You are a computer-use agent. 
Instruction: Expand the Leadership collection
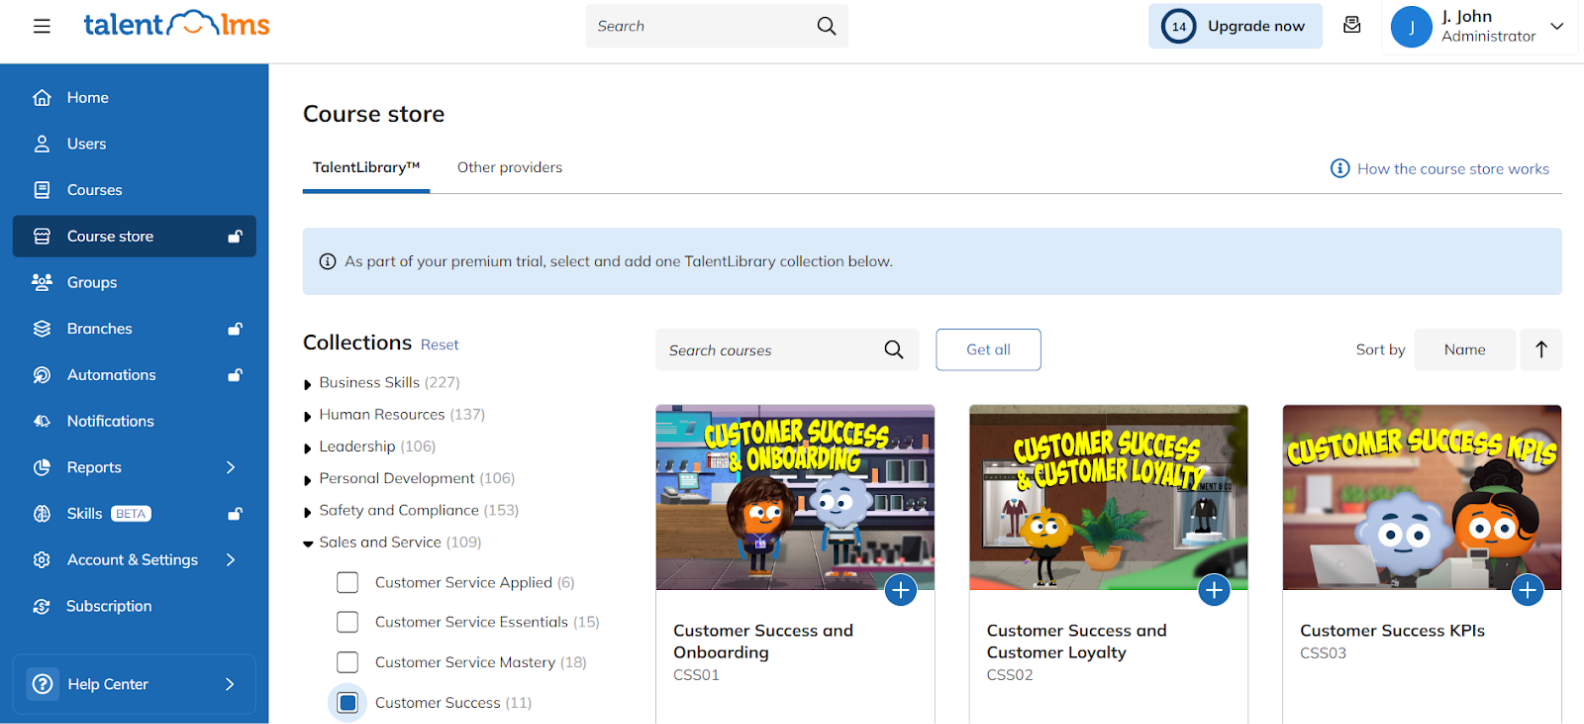coord(308,448)
